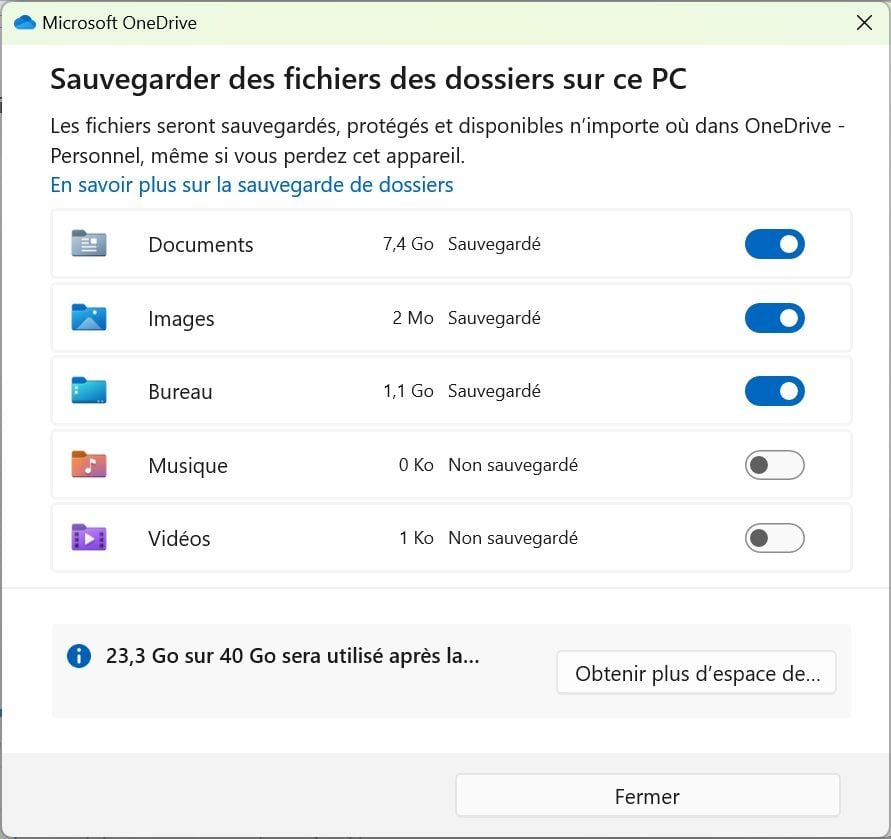Viewport: 891px width, 839px height.
Task: Turn on the Vidéos backup toggle
Action: coord(775,538)
